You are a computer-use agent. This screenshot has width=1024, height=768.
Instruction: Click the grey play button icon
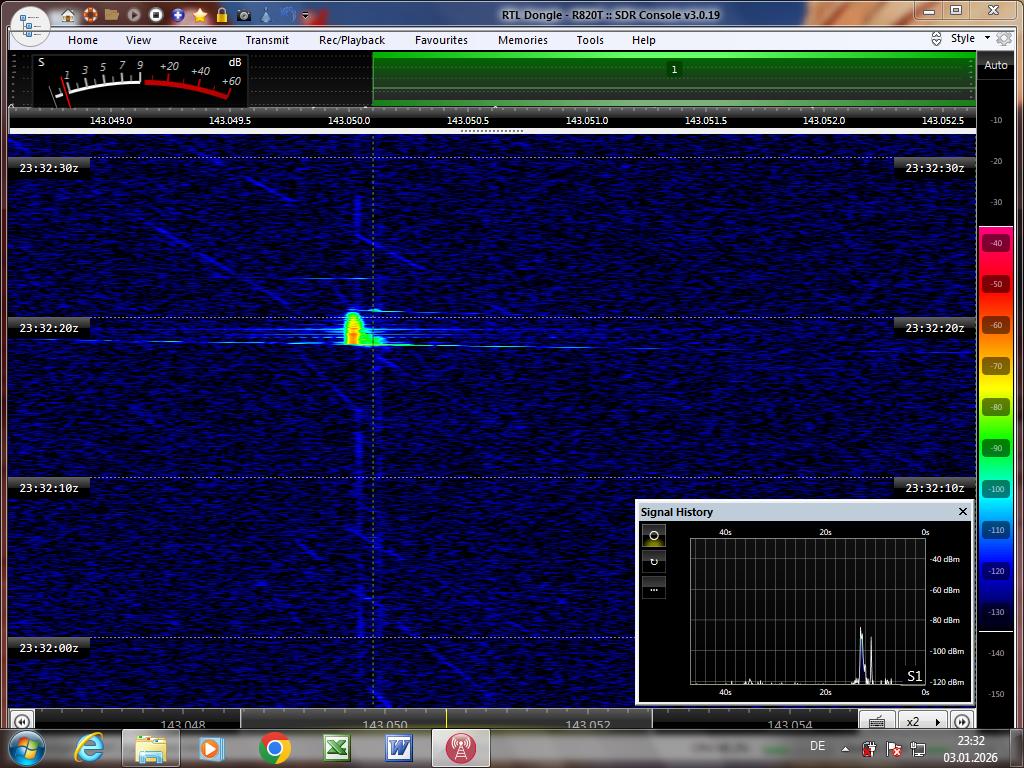tap(134, 14)
